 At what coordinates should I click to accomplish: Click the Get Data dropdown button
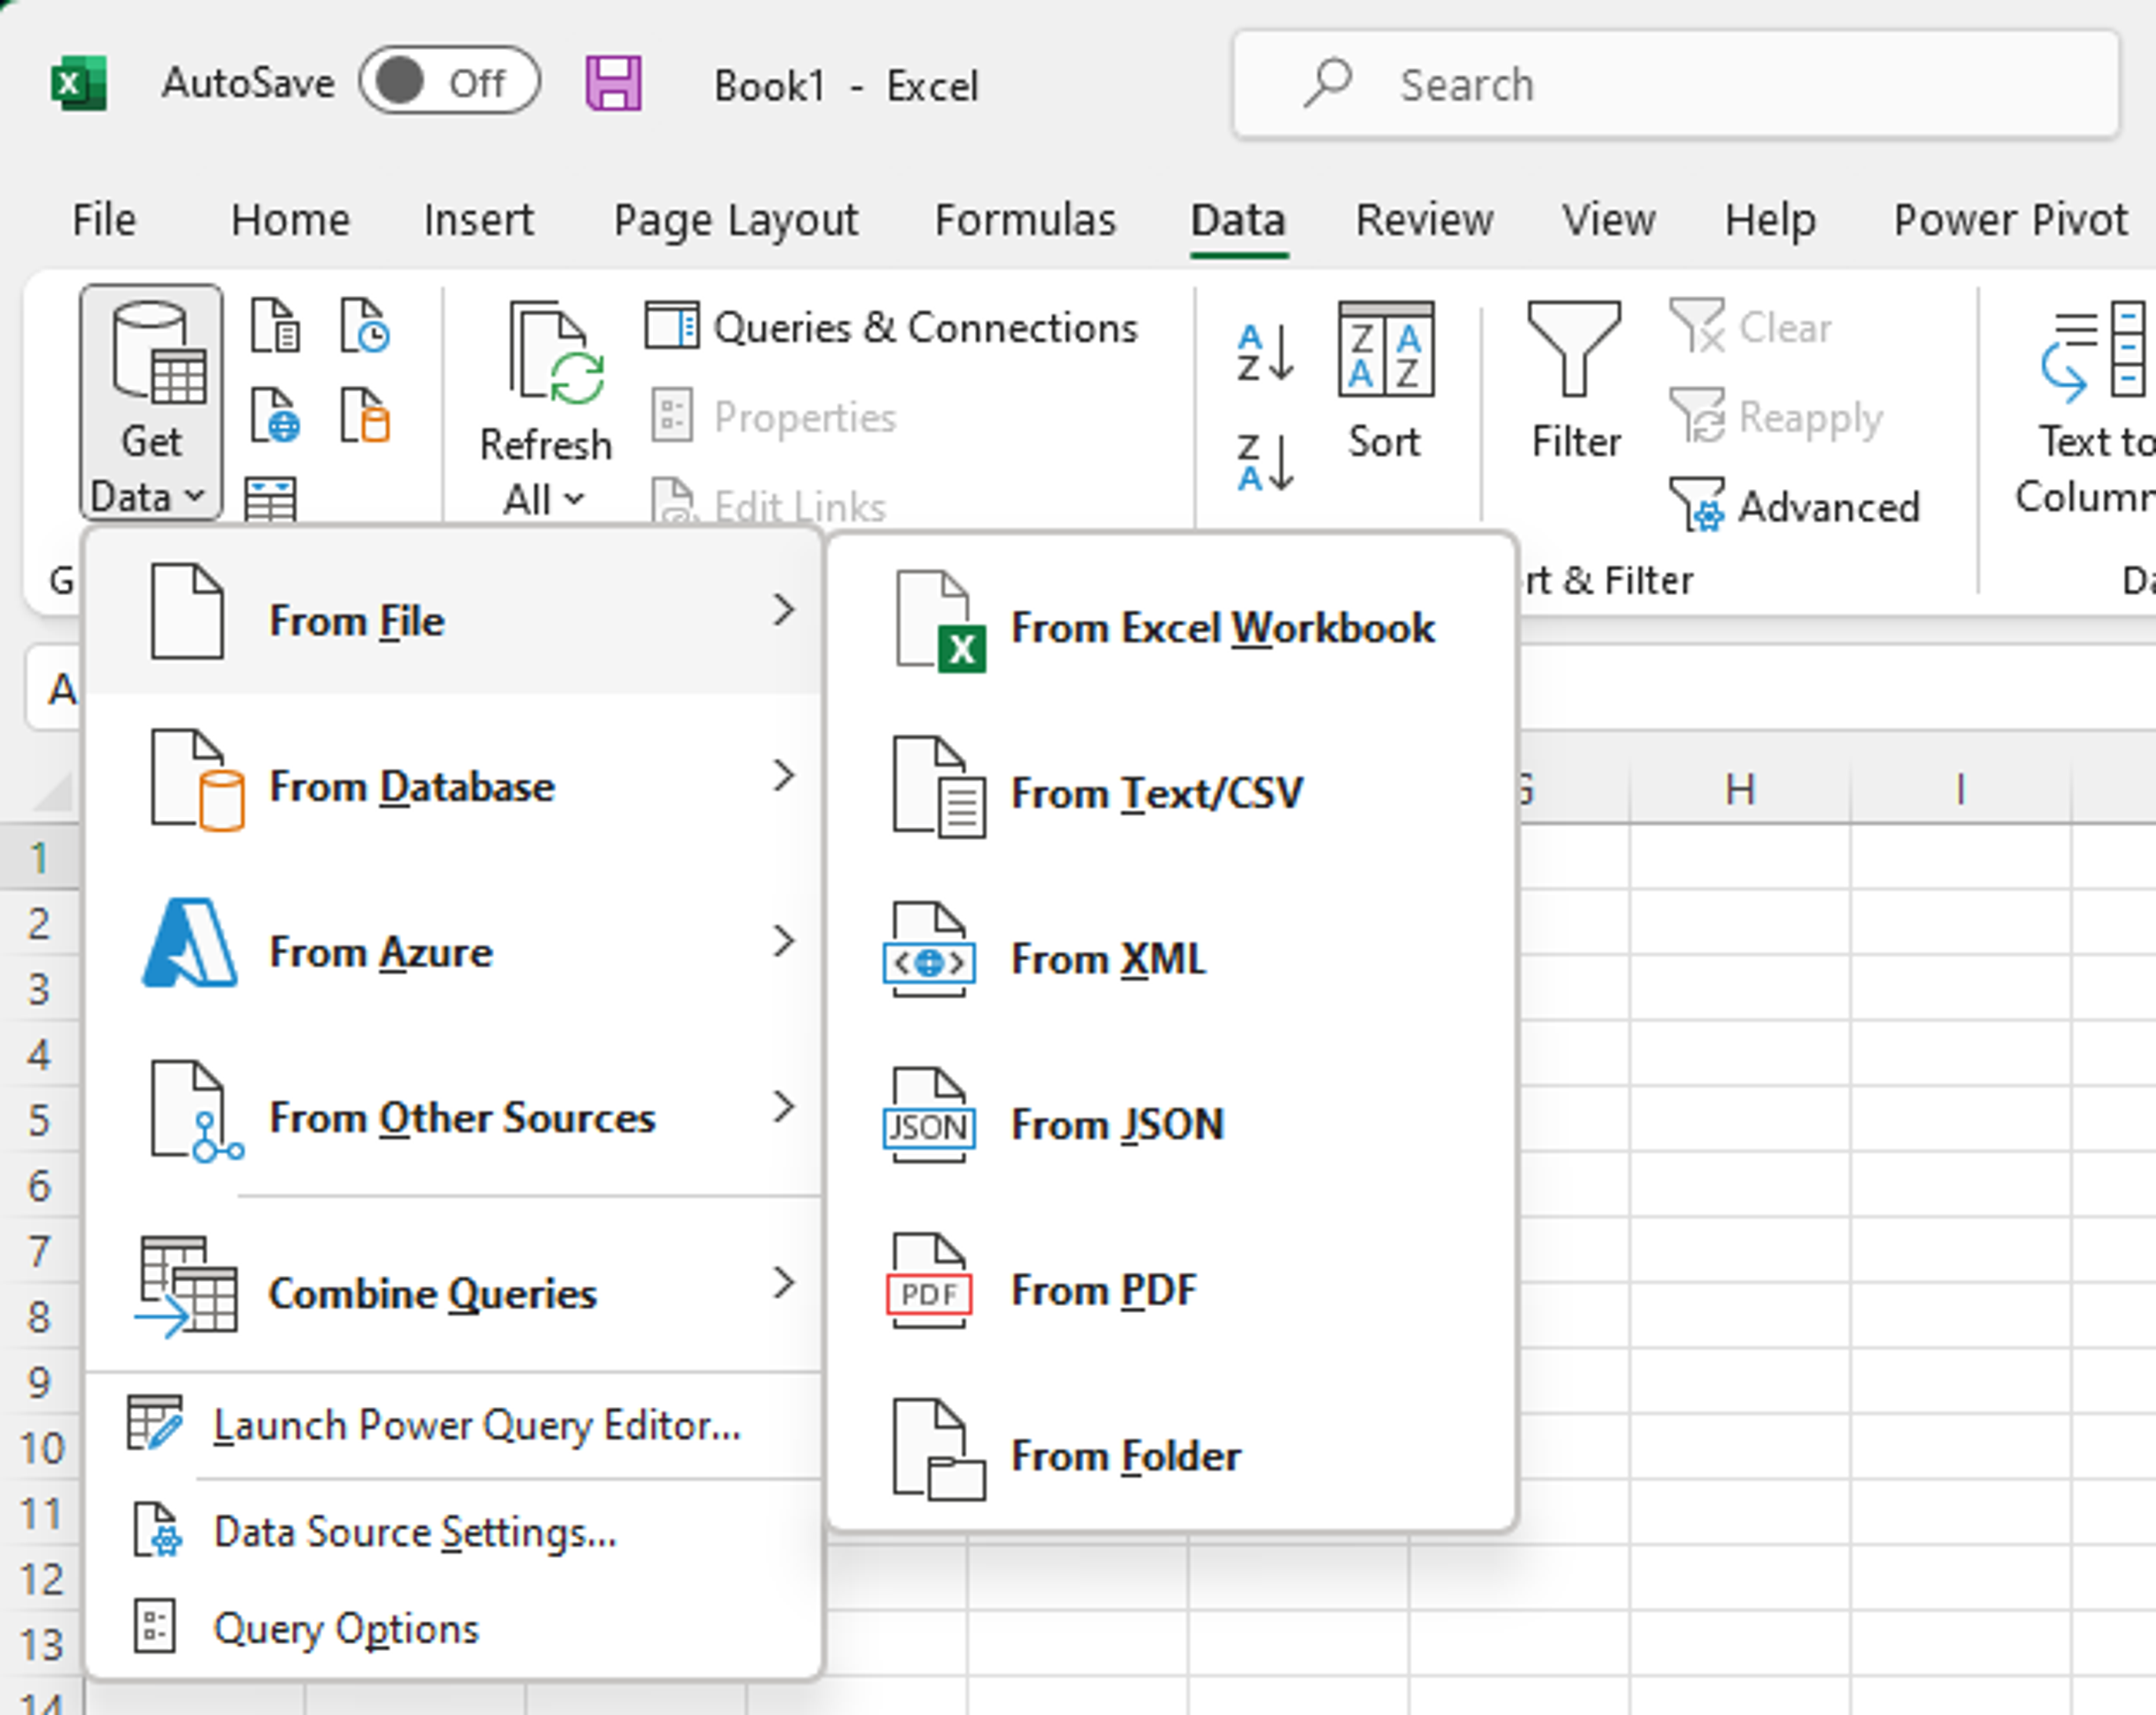tap(151, 402)
